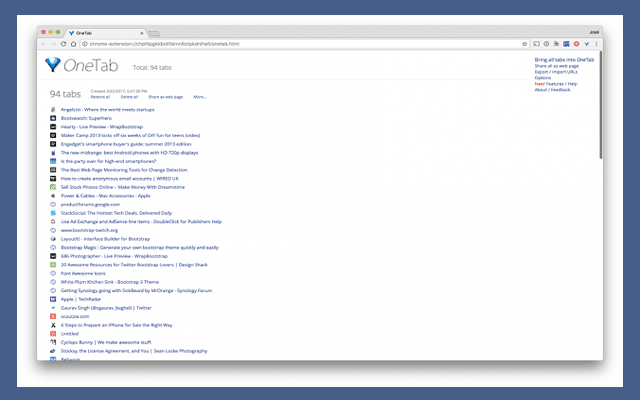The height and width of the screenshot is (400, 640).
Task: Click the bookmark star in address bar
Action: [x=524, y=44]
